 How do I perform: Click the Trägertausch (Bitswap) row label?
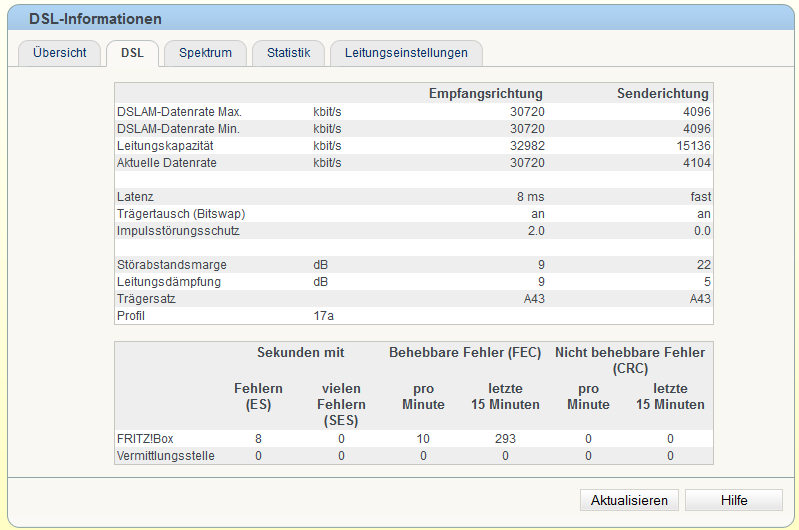click(181, 214)
